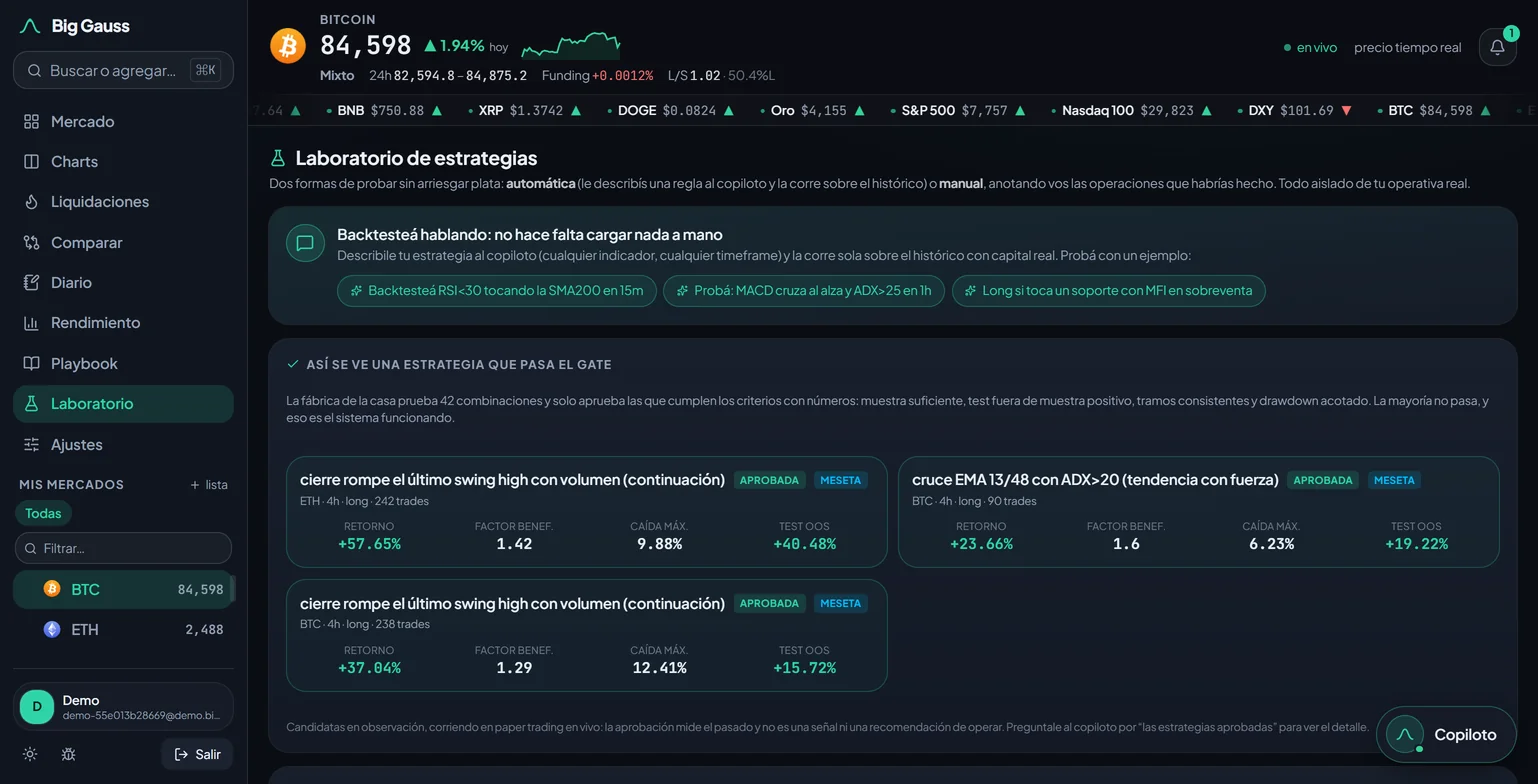
Task: Click the 'en vivo' status indicator
Action: pos(1310,47)
